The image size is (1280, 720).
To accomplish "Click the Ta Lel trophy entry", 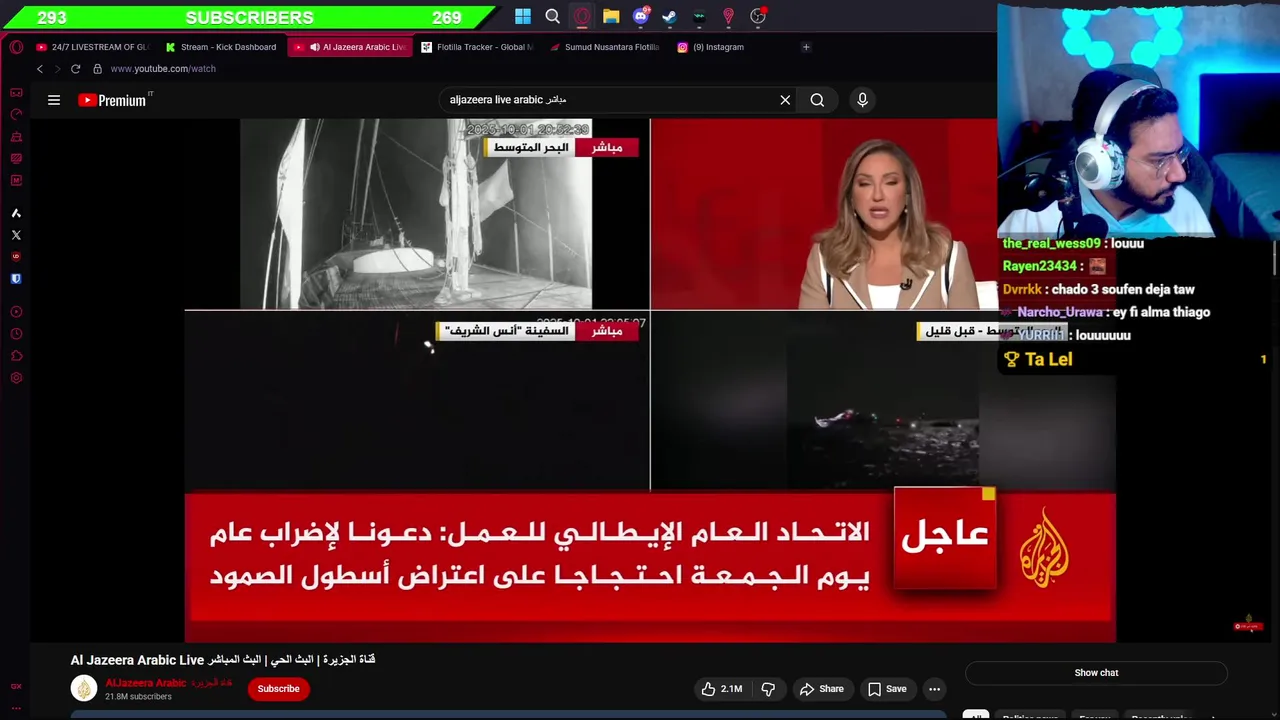I will [1038, 359].
